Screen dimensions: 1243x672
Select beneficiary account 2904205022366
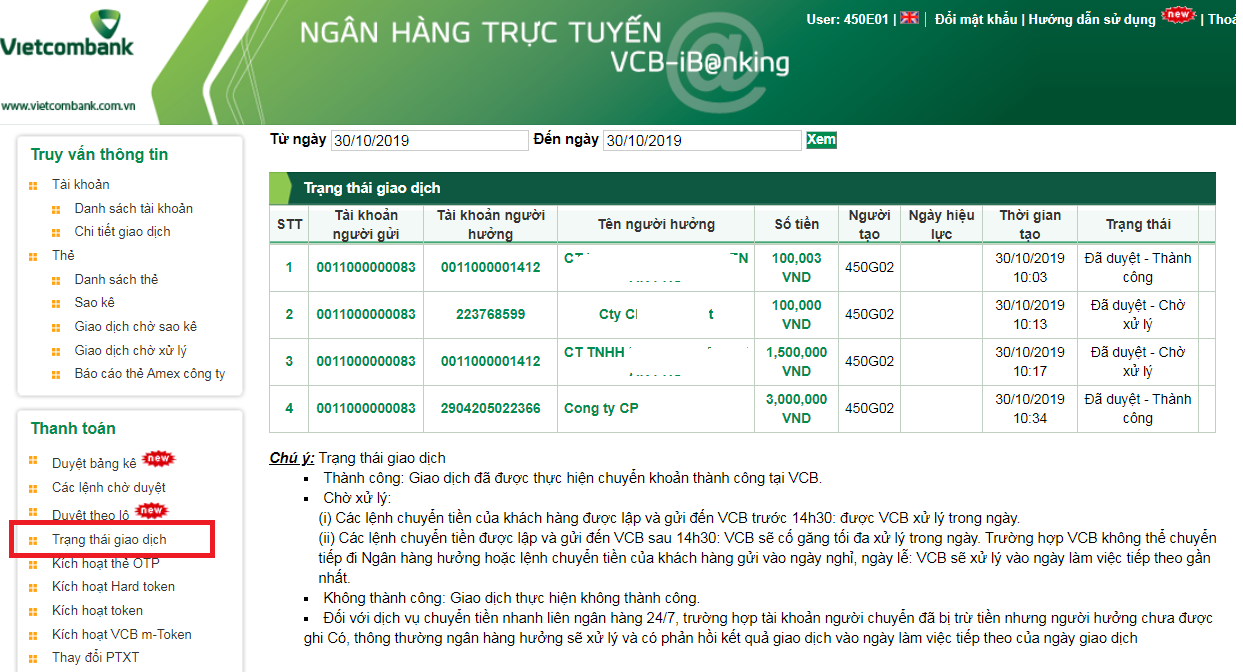click(490, 409)
